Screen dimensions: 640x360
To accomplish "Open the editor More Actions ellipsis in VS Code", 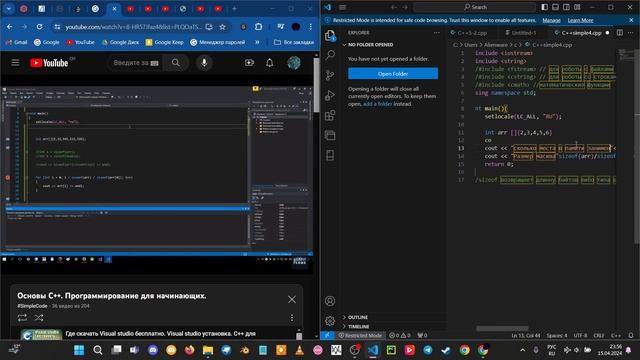I will (x=631, y=33).
